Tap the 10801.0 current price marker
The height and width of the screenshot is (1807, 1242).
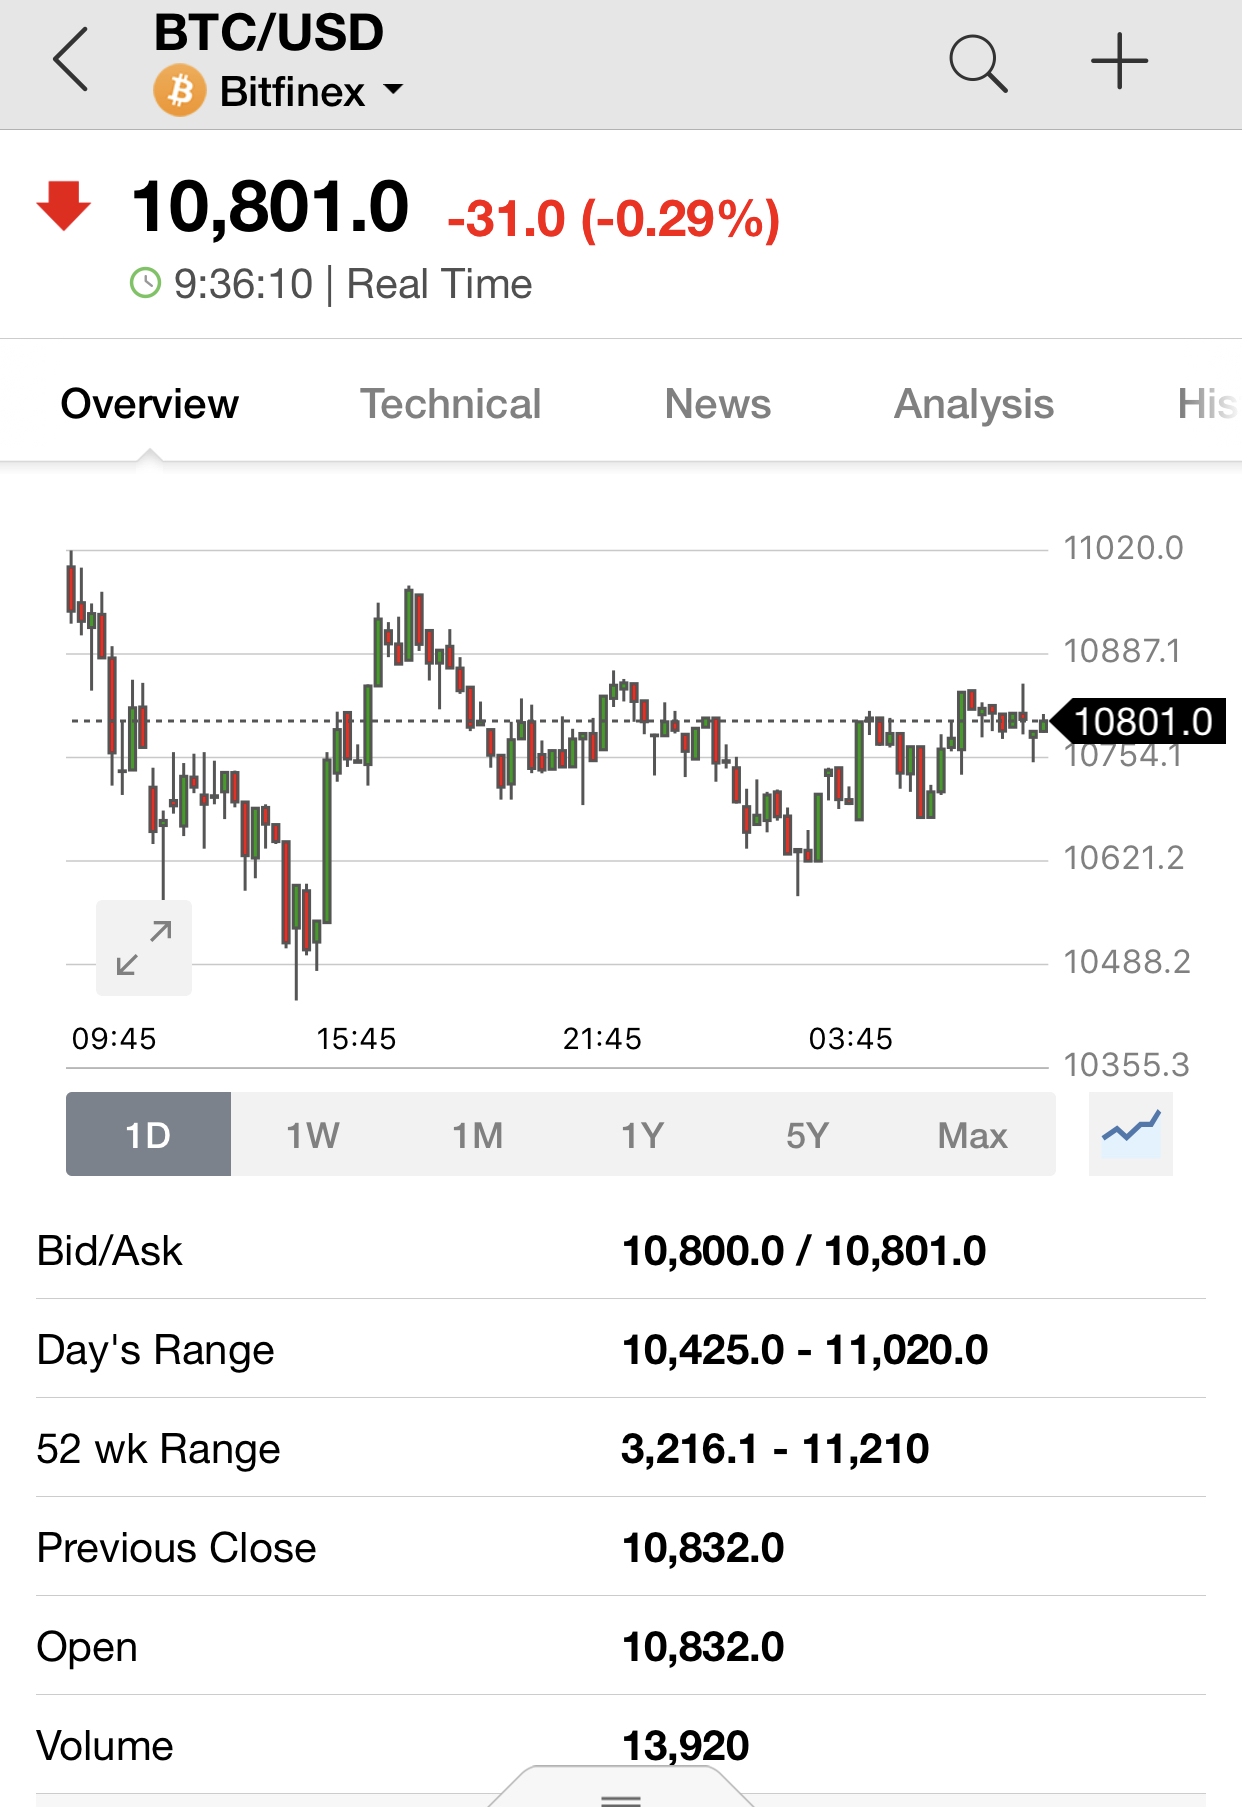tap(1141, 722)
